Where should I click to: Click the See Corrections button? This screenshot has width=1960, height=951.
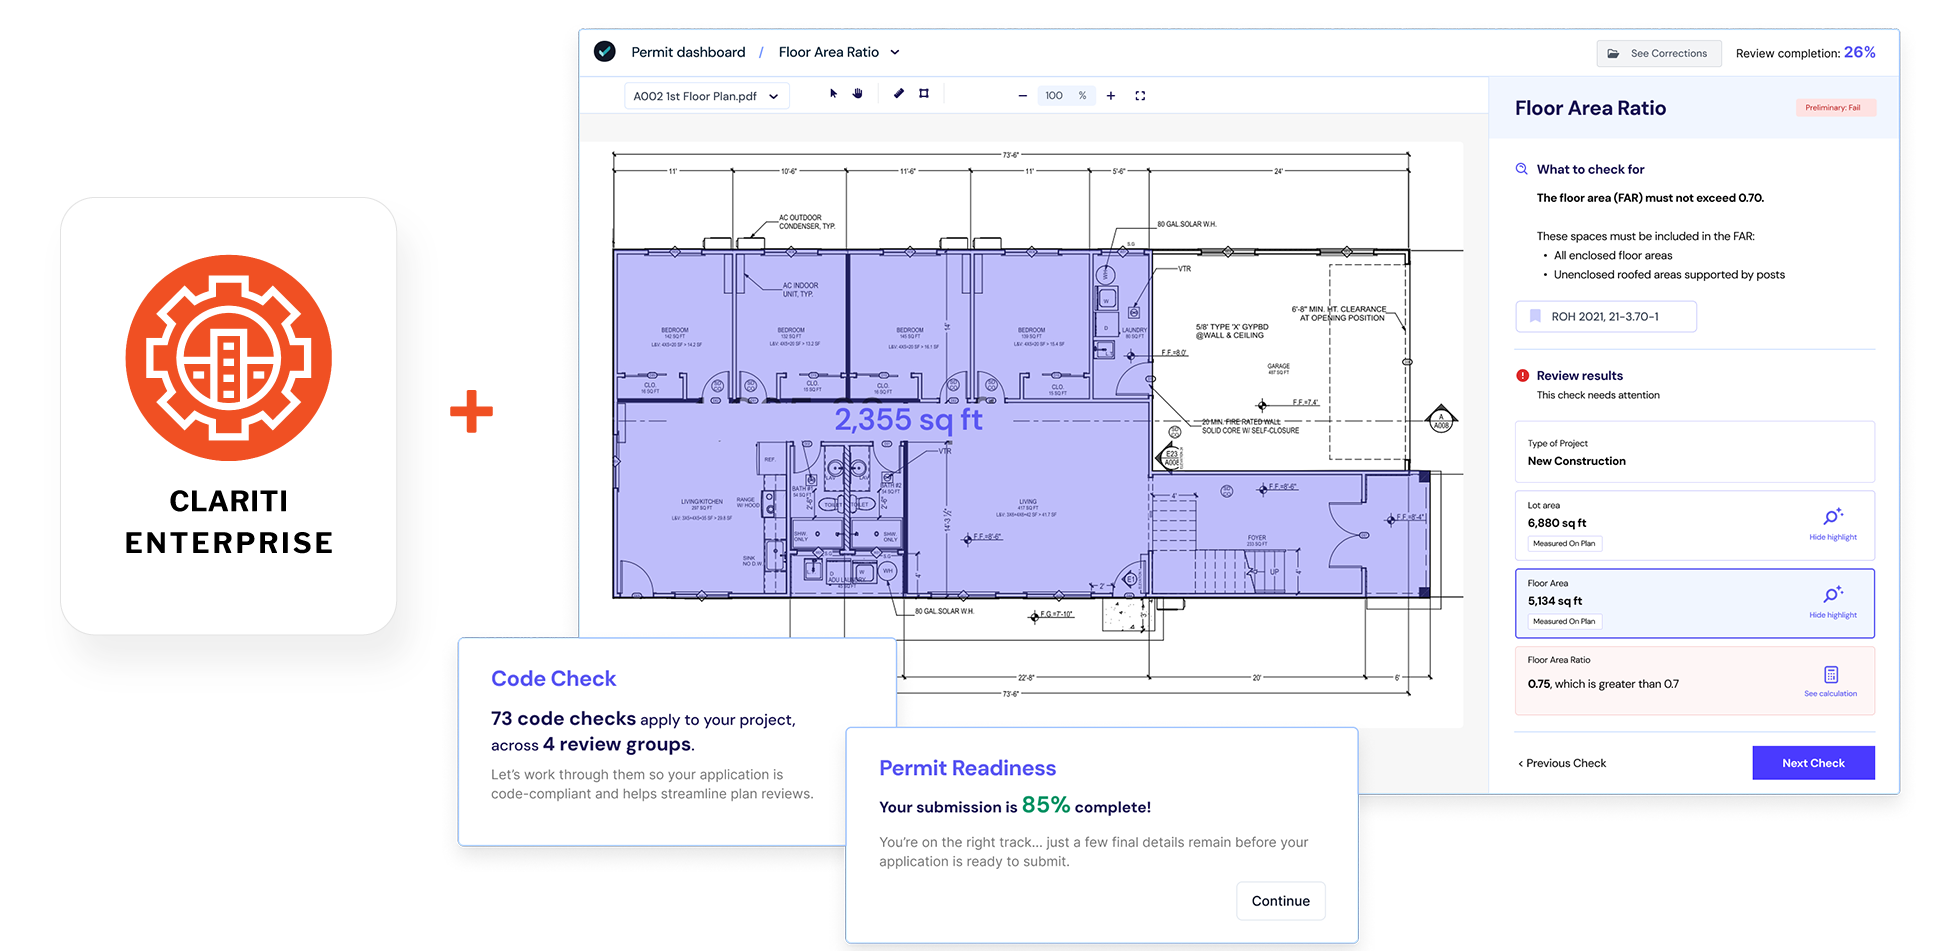[x=1658, y=54]
